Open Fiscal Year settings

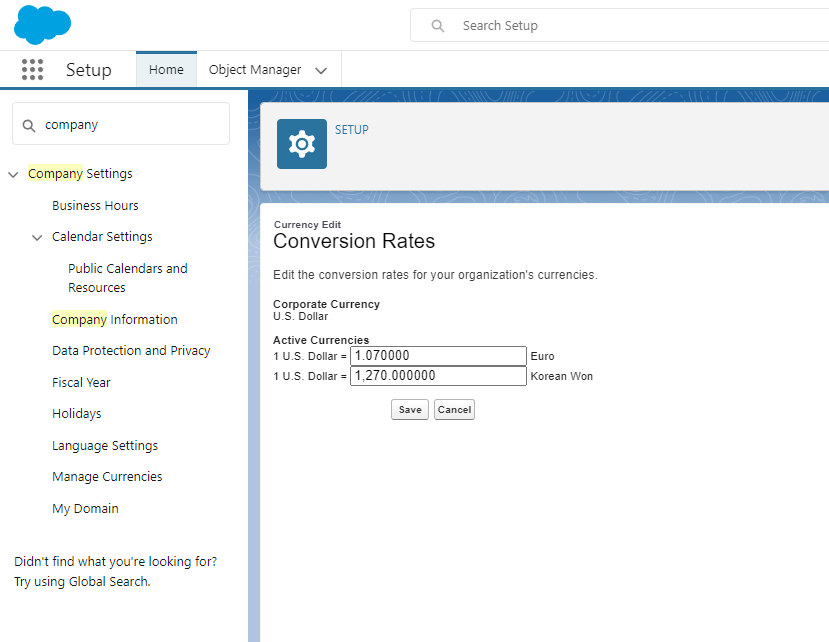[x=81, y=382]
